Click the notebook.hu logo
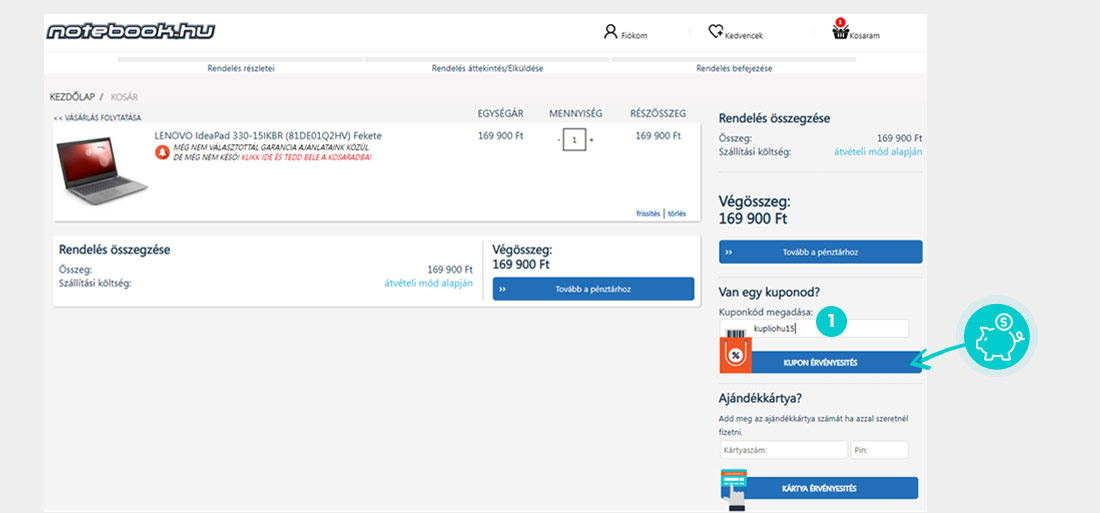This screenshot has width=1100, height=513. 130,32
